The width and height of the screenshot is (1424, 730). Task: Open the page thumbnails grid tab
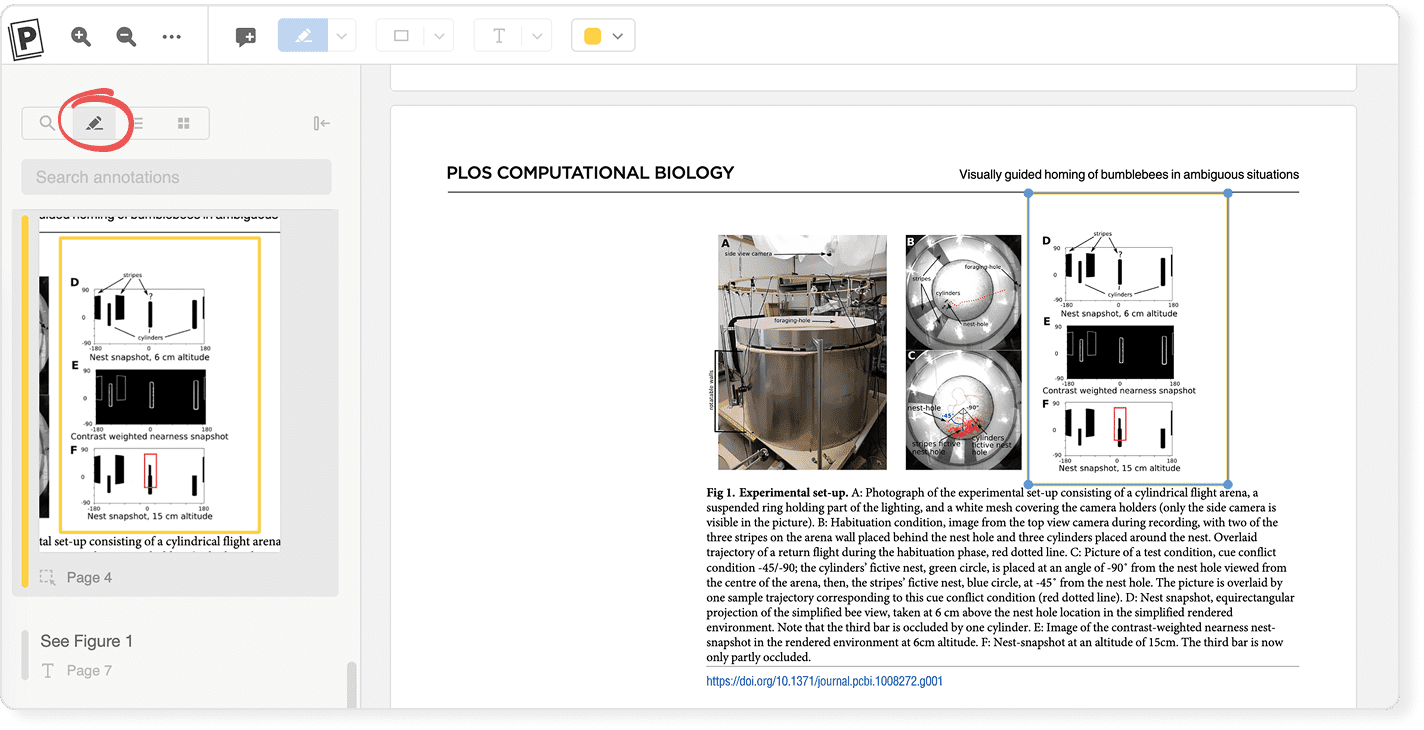184,123
